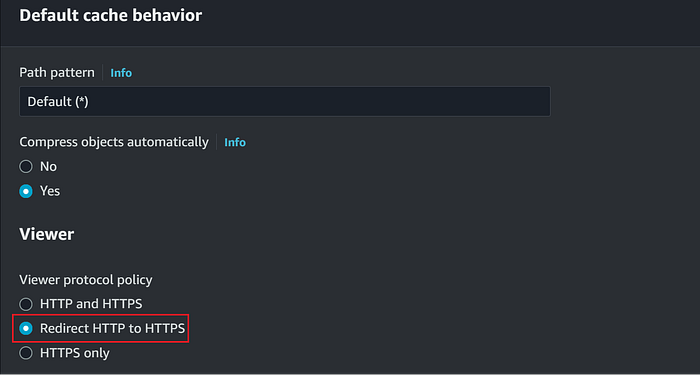Screen dimensions: 700x375
Task: Click the Viewer section heading
Action: coord(46,234)
